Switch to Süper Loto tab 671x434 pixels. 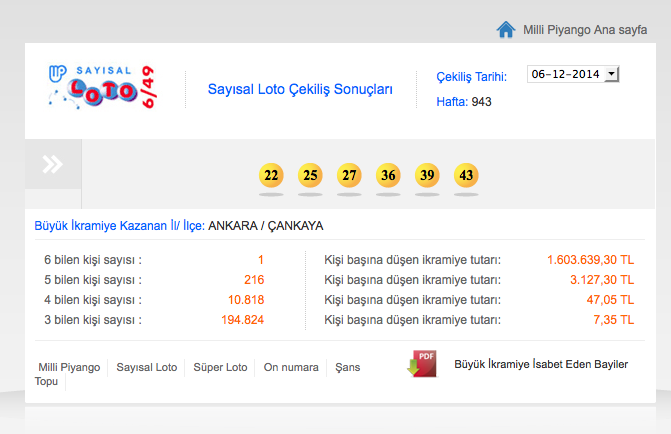[220, 367]
